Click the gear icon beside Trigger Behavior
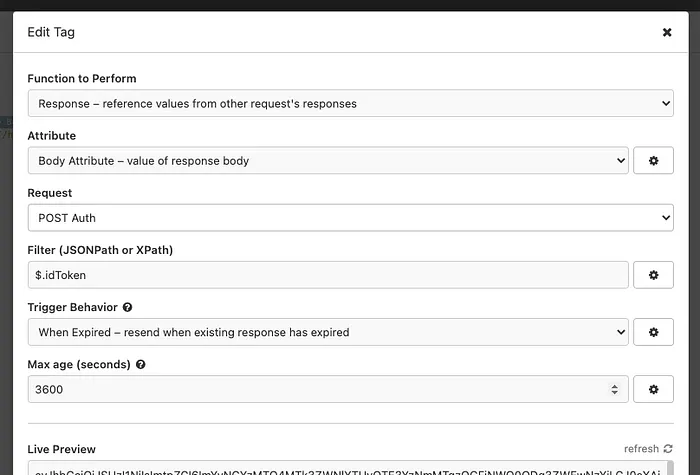Screen dimensions: 700x475 653,332
